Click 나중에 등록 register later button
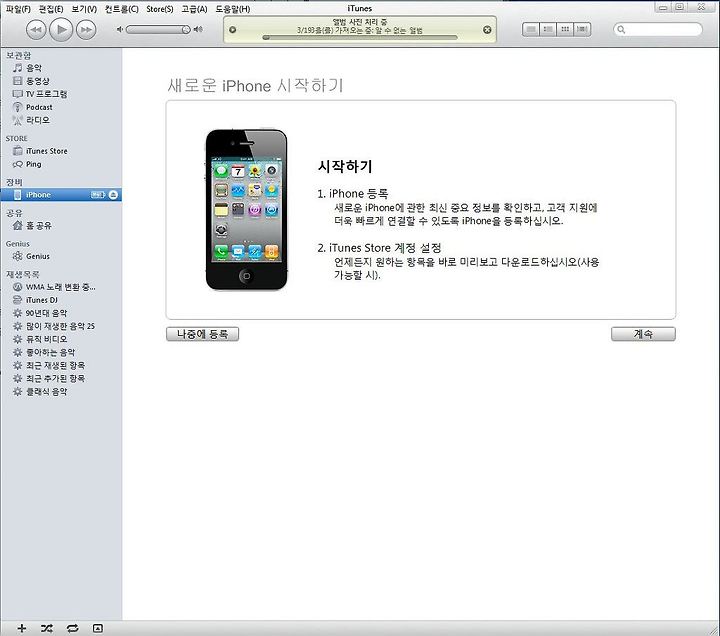The height and width of the screenshot is (636, 720). pos(202,334)
